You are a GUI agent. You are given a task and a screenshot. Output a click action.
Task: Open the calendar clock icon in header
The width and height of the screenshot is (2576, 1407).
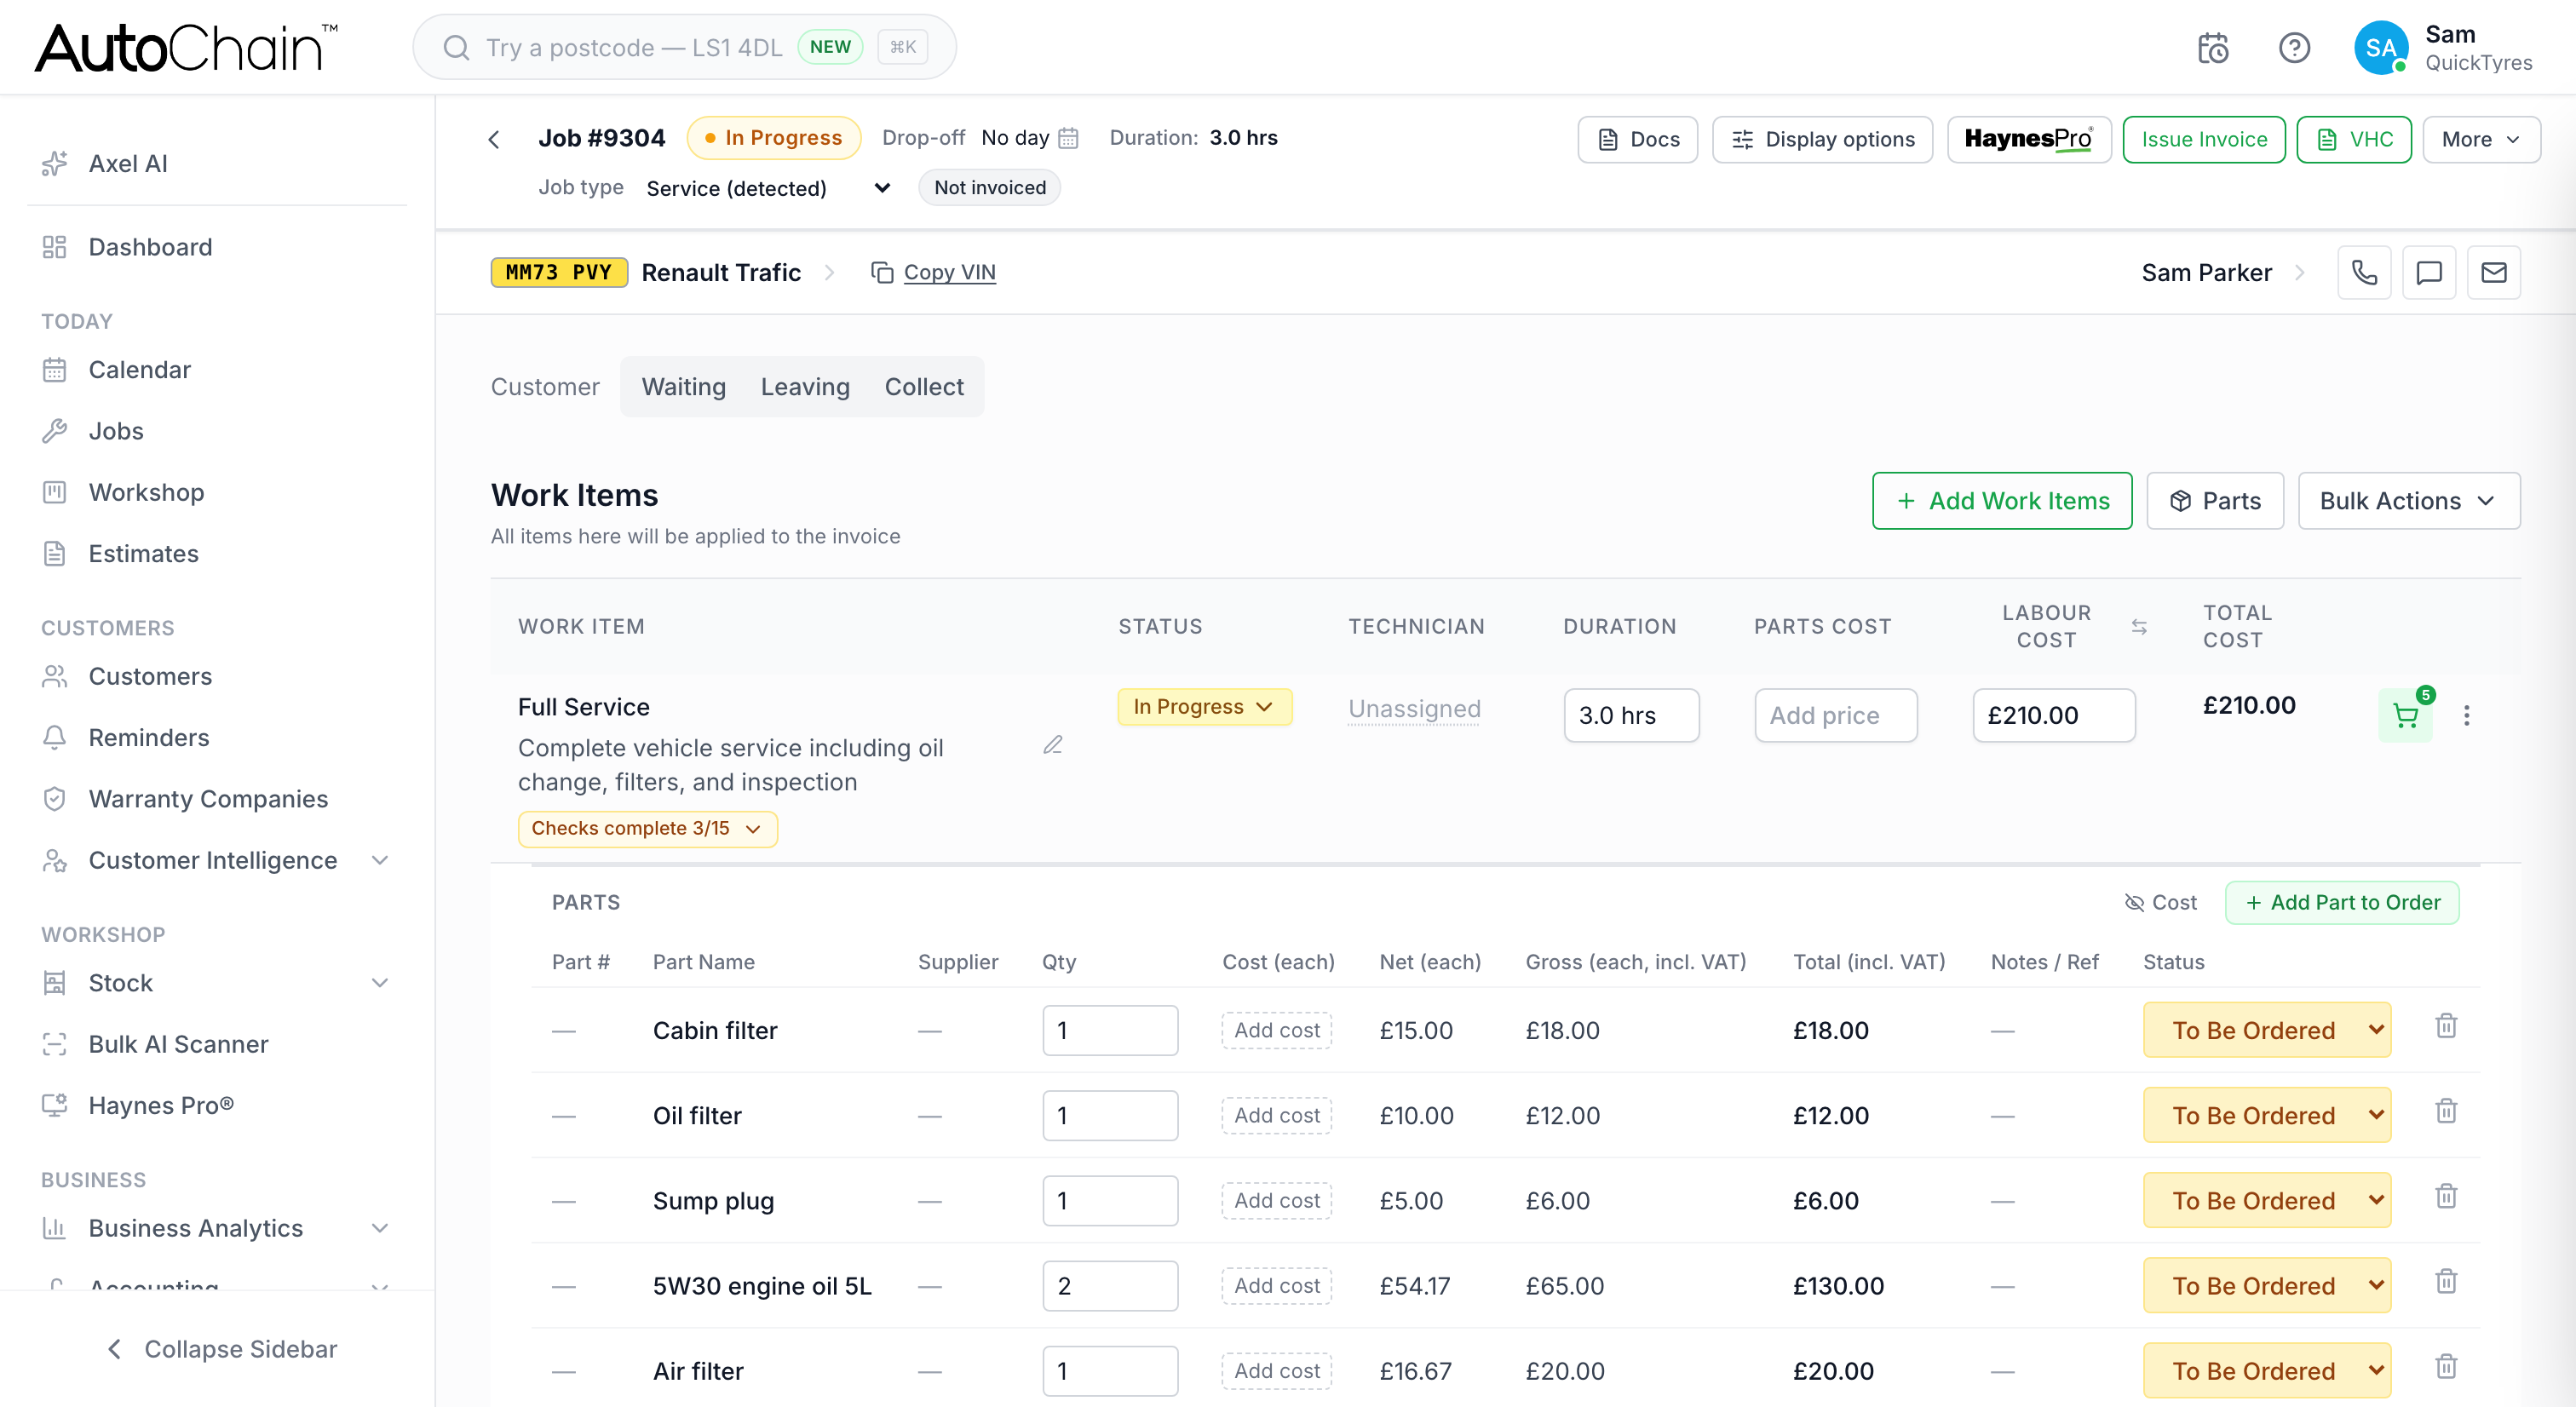click(2213, 48)
